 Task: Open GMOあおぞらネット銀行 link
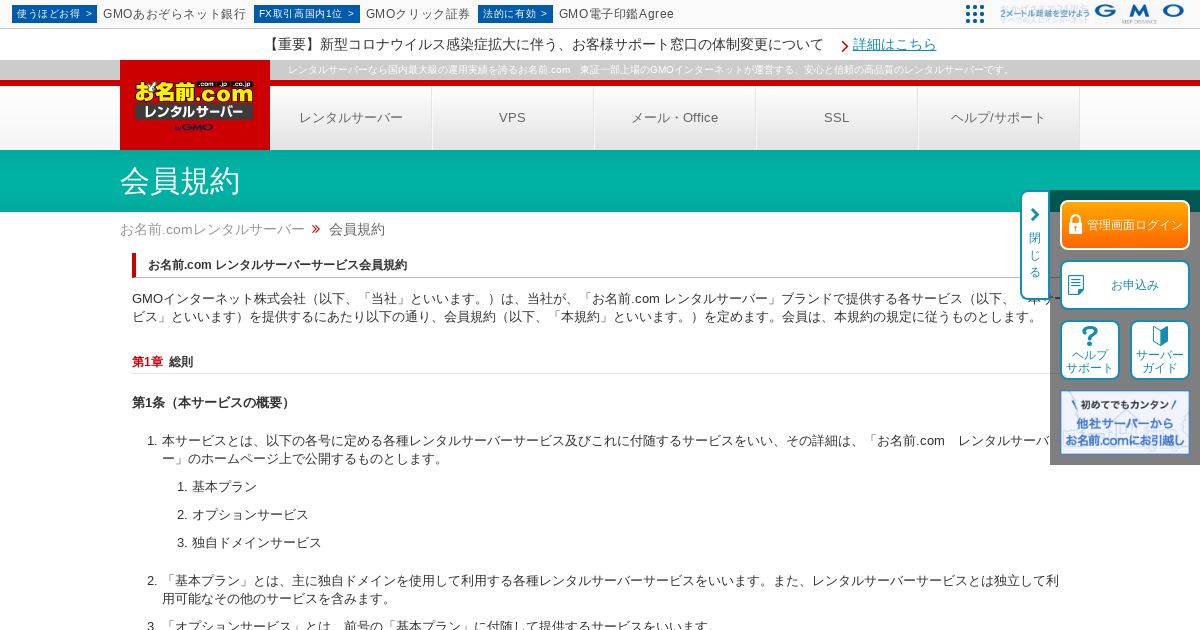click(x=174, y=14)
